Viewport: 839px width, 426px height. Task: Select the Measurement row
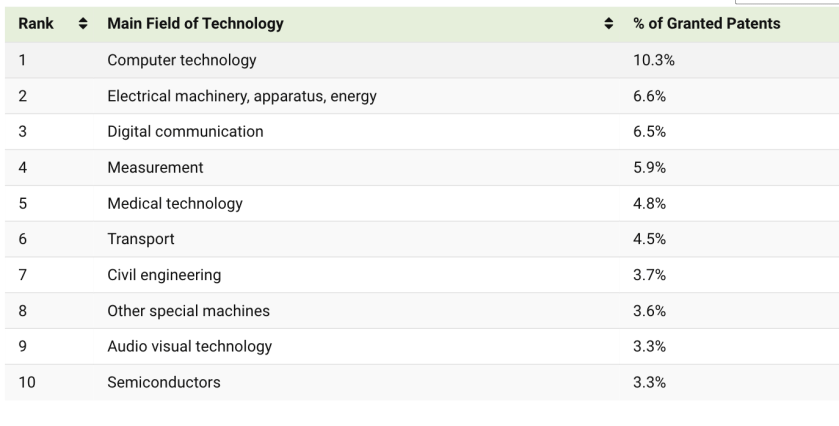[155, 167]
